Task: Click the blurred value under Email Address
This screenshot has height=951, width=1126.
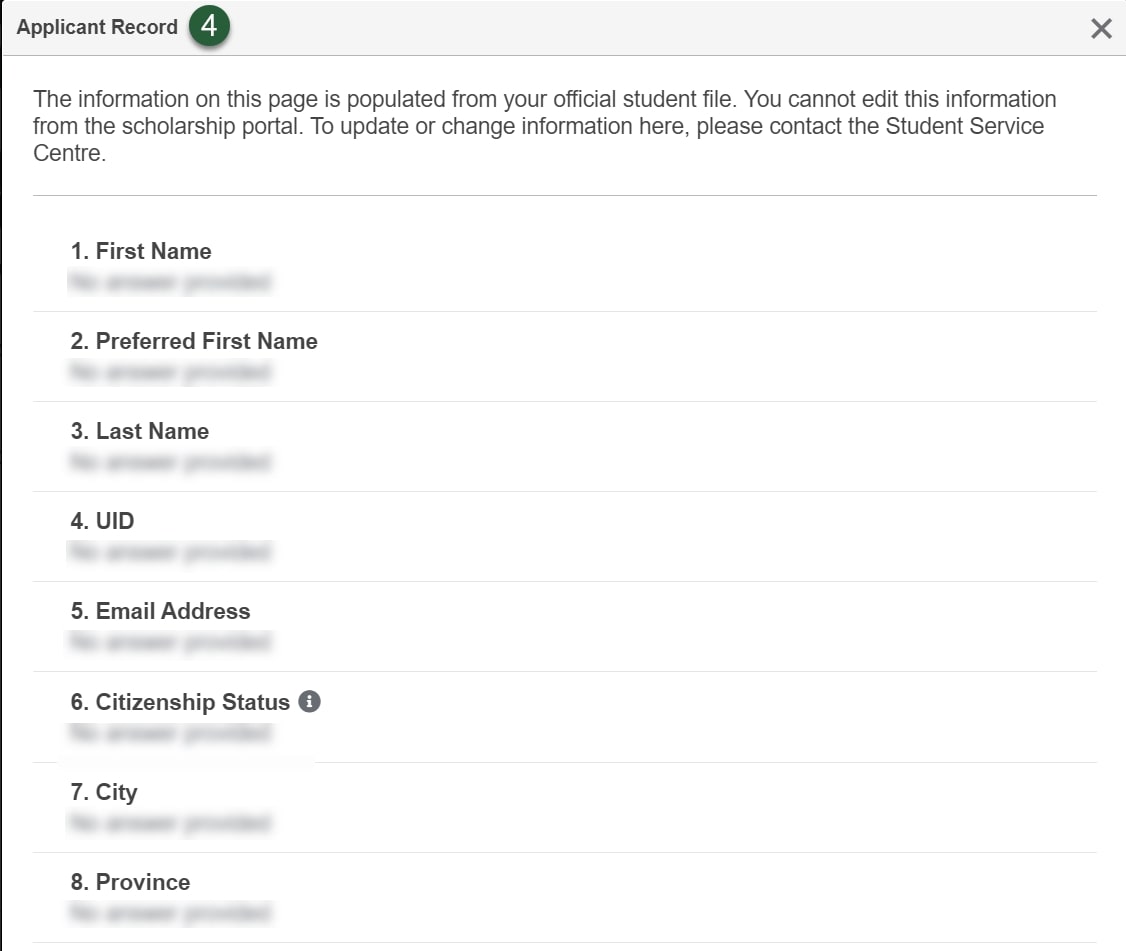Action: coord(170,642)
